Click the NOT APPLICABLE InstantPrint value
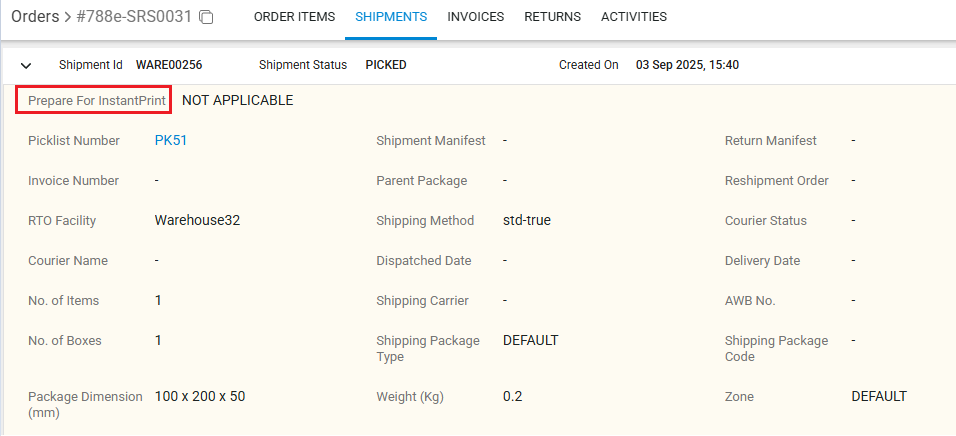956x436 pixels. 238,100
